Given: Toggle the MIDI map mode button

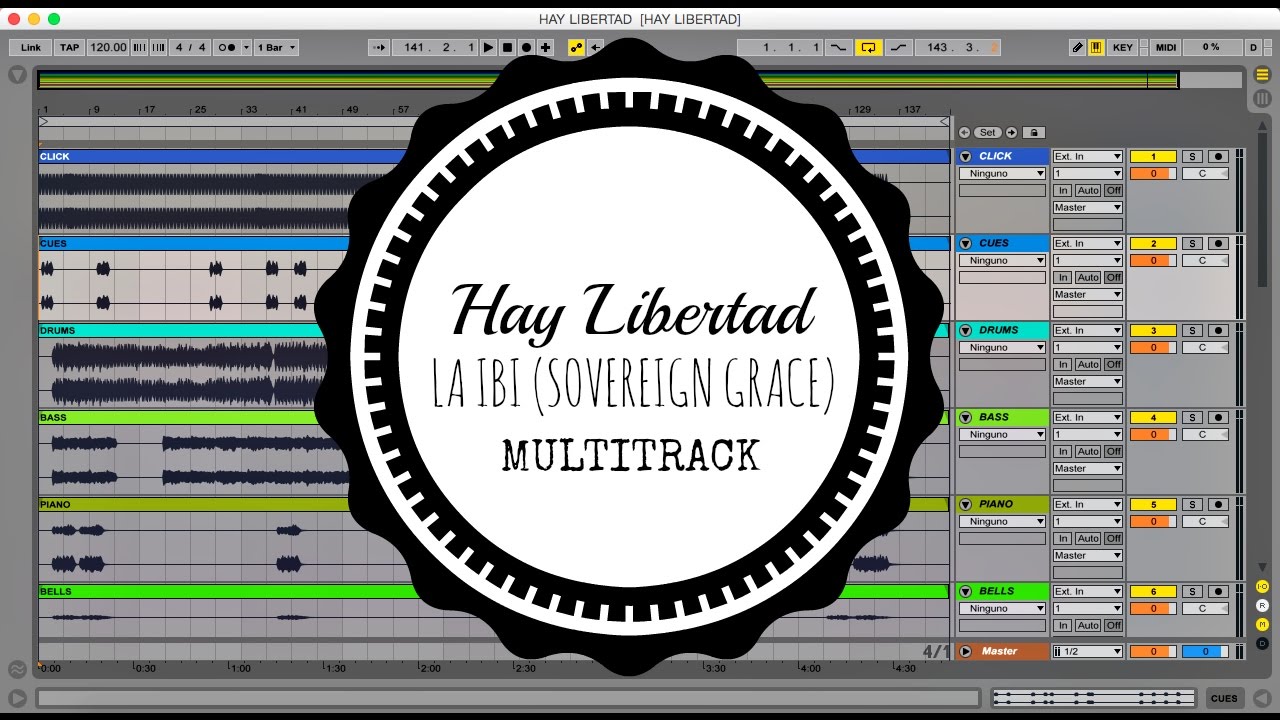Looking at the screenshot, I should [1166, 47].
